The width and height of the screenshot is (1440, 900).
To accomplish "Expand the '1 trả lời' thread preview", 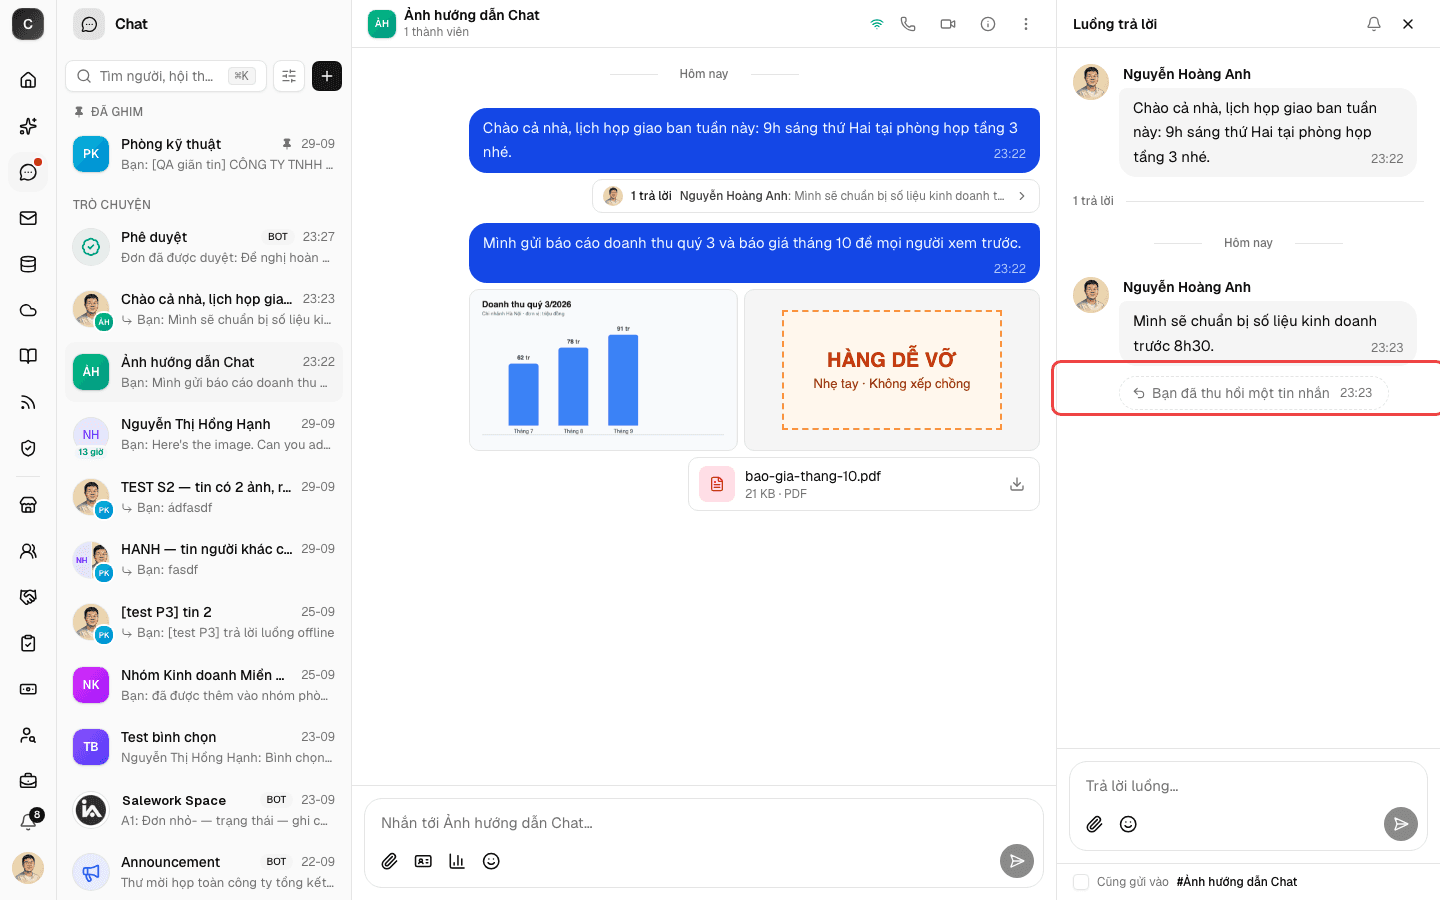I will (x=816, y=196).
